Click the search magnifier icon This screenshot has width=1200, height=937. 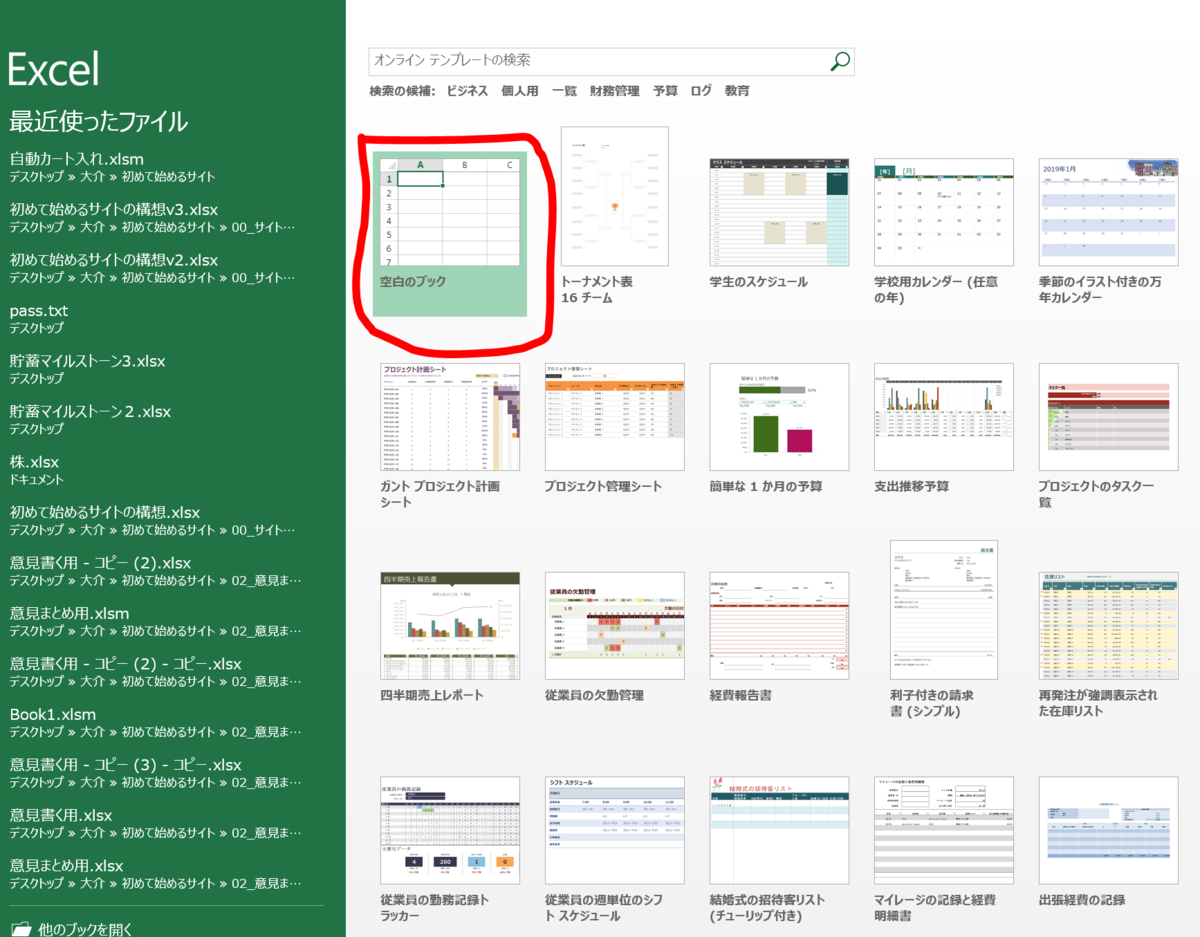coord(840,61)
